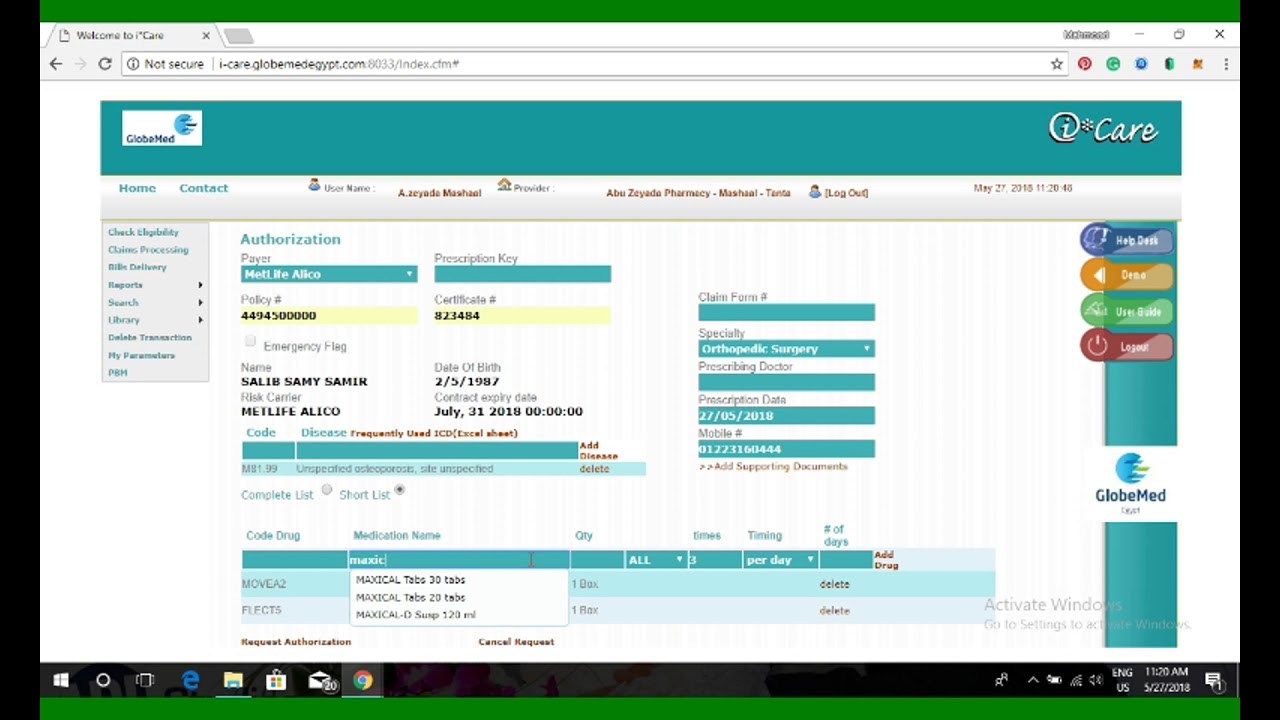Click the Medication Name field containing maxic

[x=458, y=560]
